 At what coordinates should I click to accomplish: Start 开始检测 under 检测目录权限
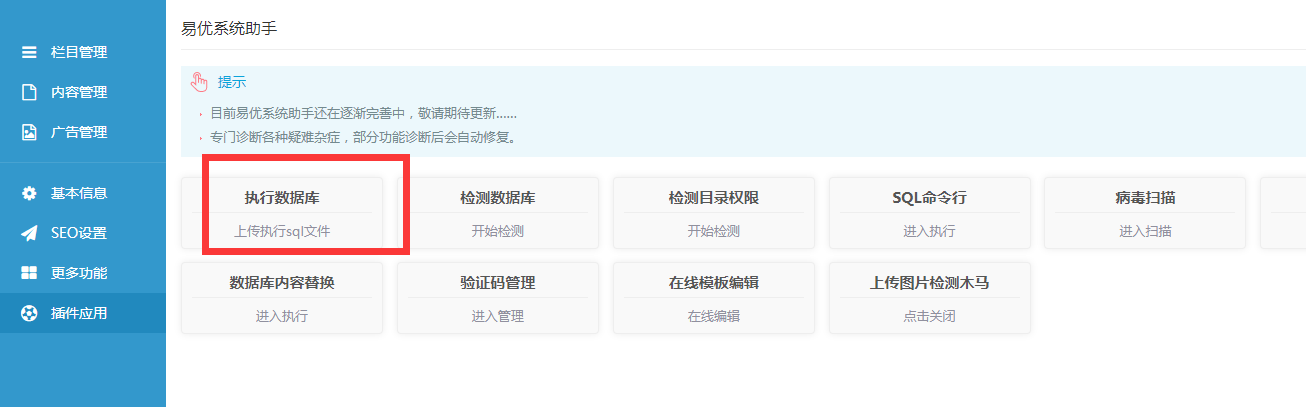pyautogui.click(x=714, y=231)
